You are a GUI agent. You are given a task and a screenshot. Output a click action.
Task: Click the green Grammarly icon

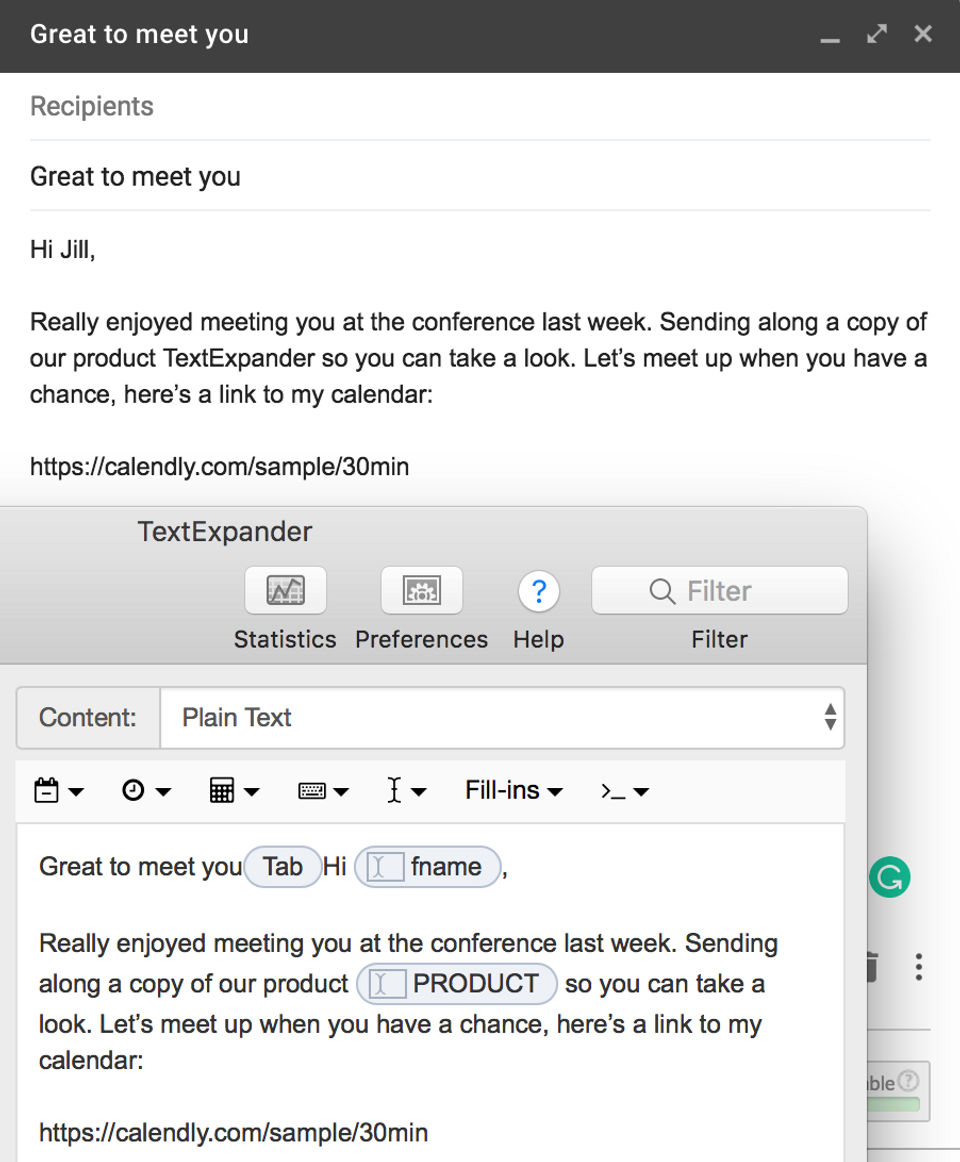coord(889,877)
